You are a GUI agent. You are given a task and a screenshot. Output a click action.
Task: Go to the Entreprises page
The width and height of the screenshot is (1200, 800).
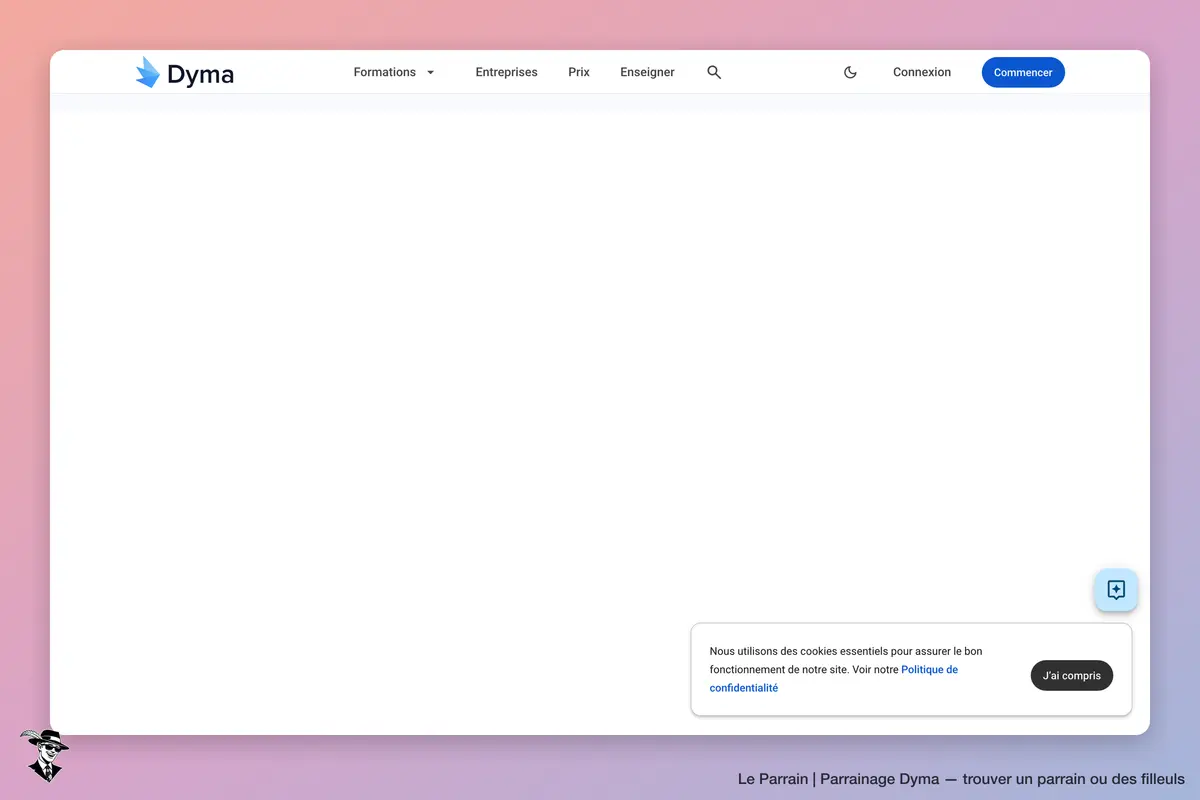506,72
